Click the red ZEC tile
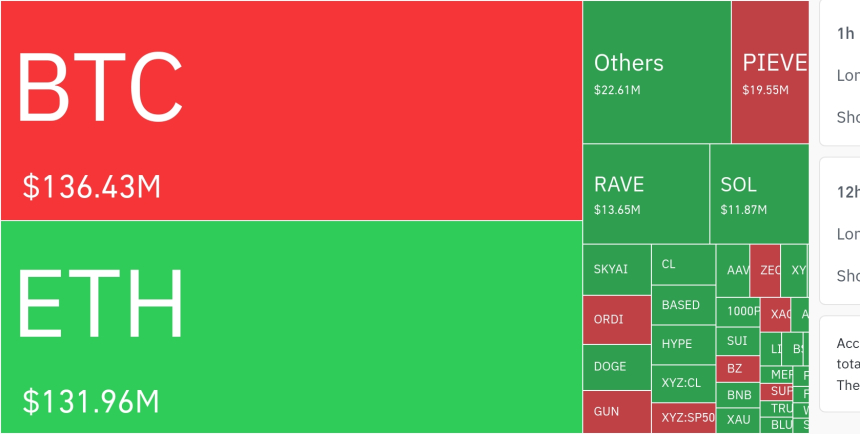The width and height of the screenshot is (860, 434). (765, 270)
